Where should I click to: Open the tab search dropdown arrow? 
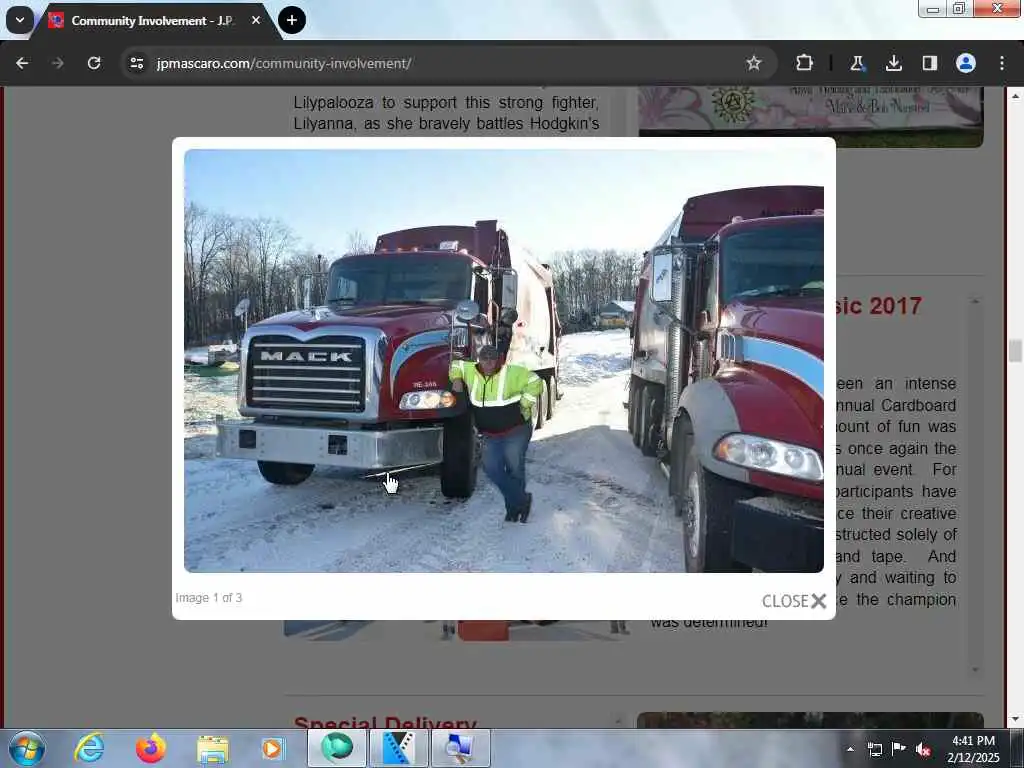point(20,20)
